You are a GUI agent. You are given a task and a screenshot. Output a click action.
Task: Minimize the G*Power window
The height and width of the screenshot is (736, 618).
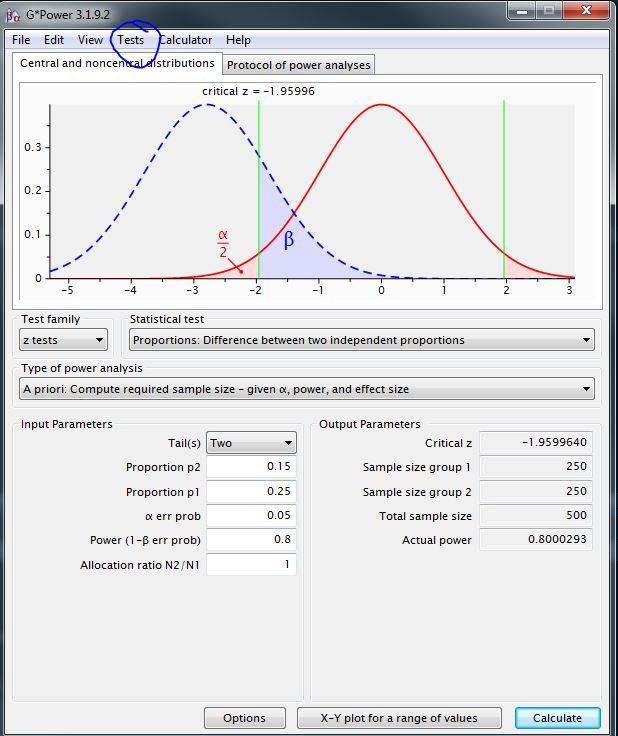click(x=521, y=11)
